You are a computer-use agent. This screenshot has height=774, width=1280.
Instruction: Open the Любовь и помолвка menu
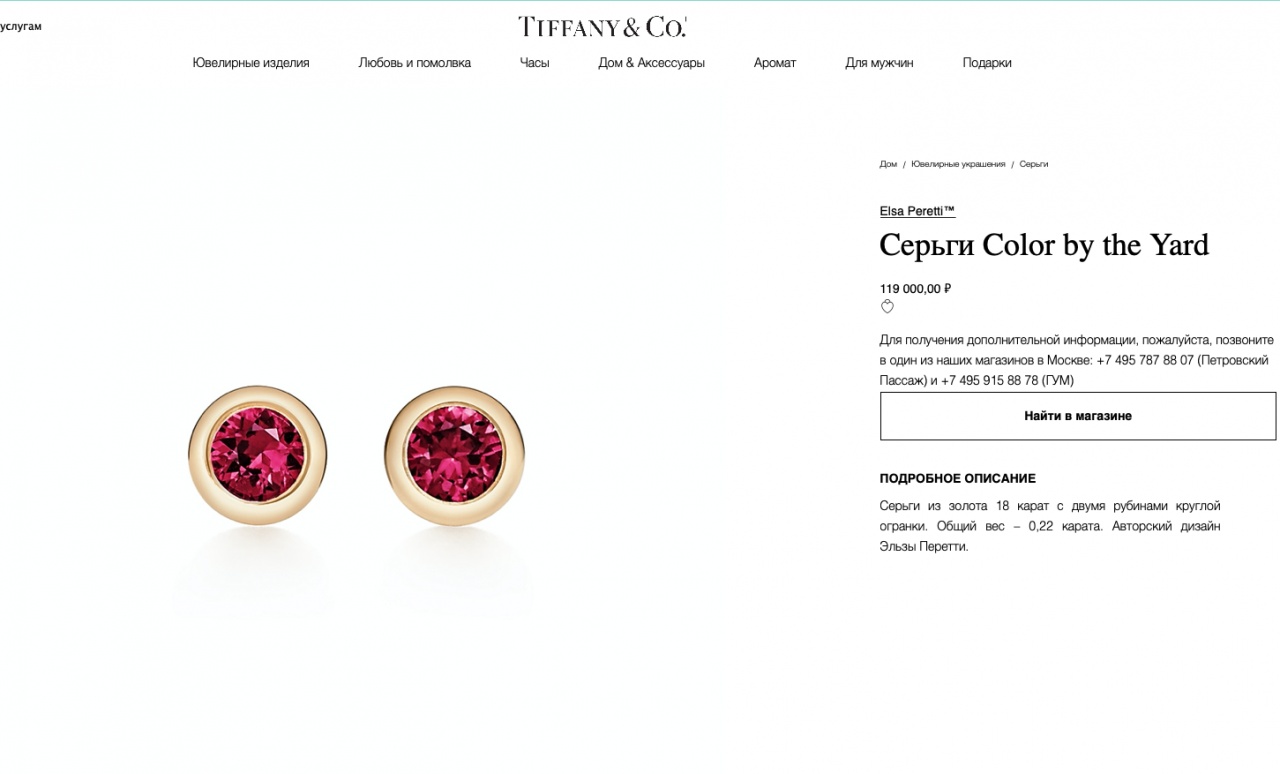click(414, 62)
